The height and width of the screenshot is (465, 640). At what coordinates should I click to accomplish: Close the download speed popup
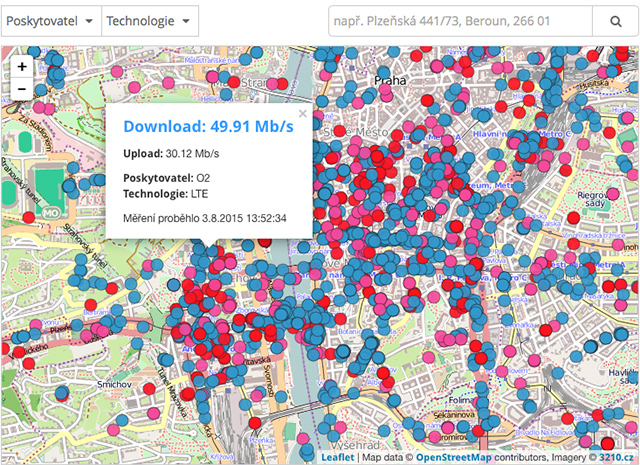[x=303, y=114]
